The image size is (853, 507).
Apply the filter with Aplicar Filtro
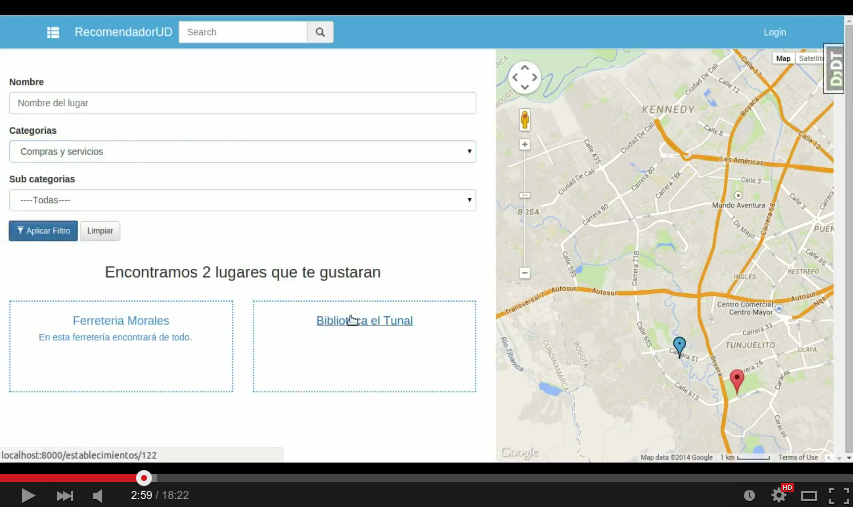pyautogui.click(x=44, y=231)
